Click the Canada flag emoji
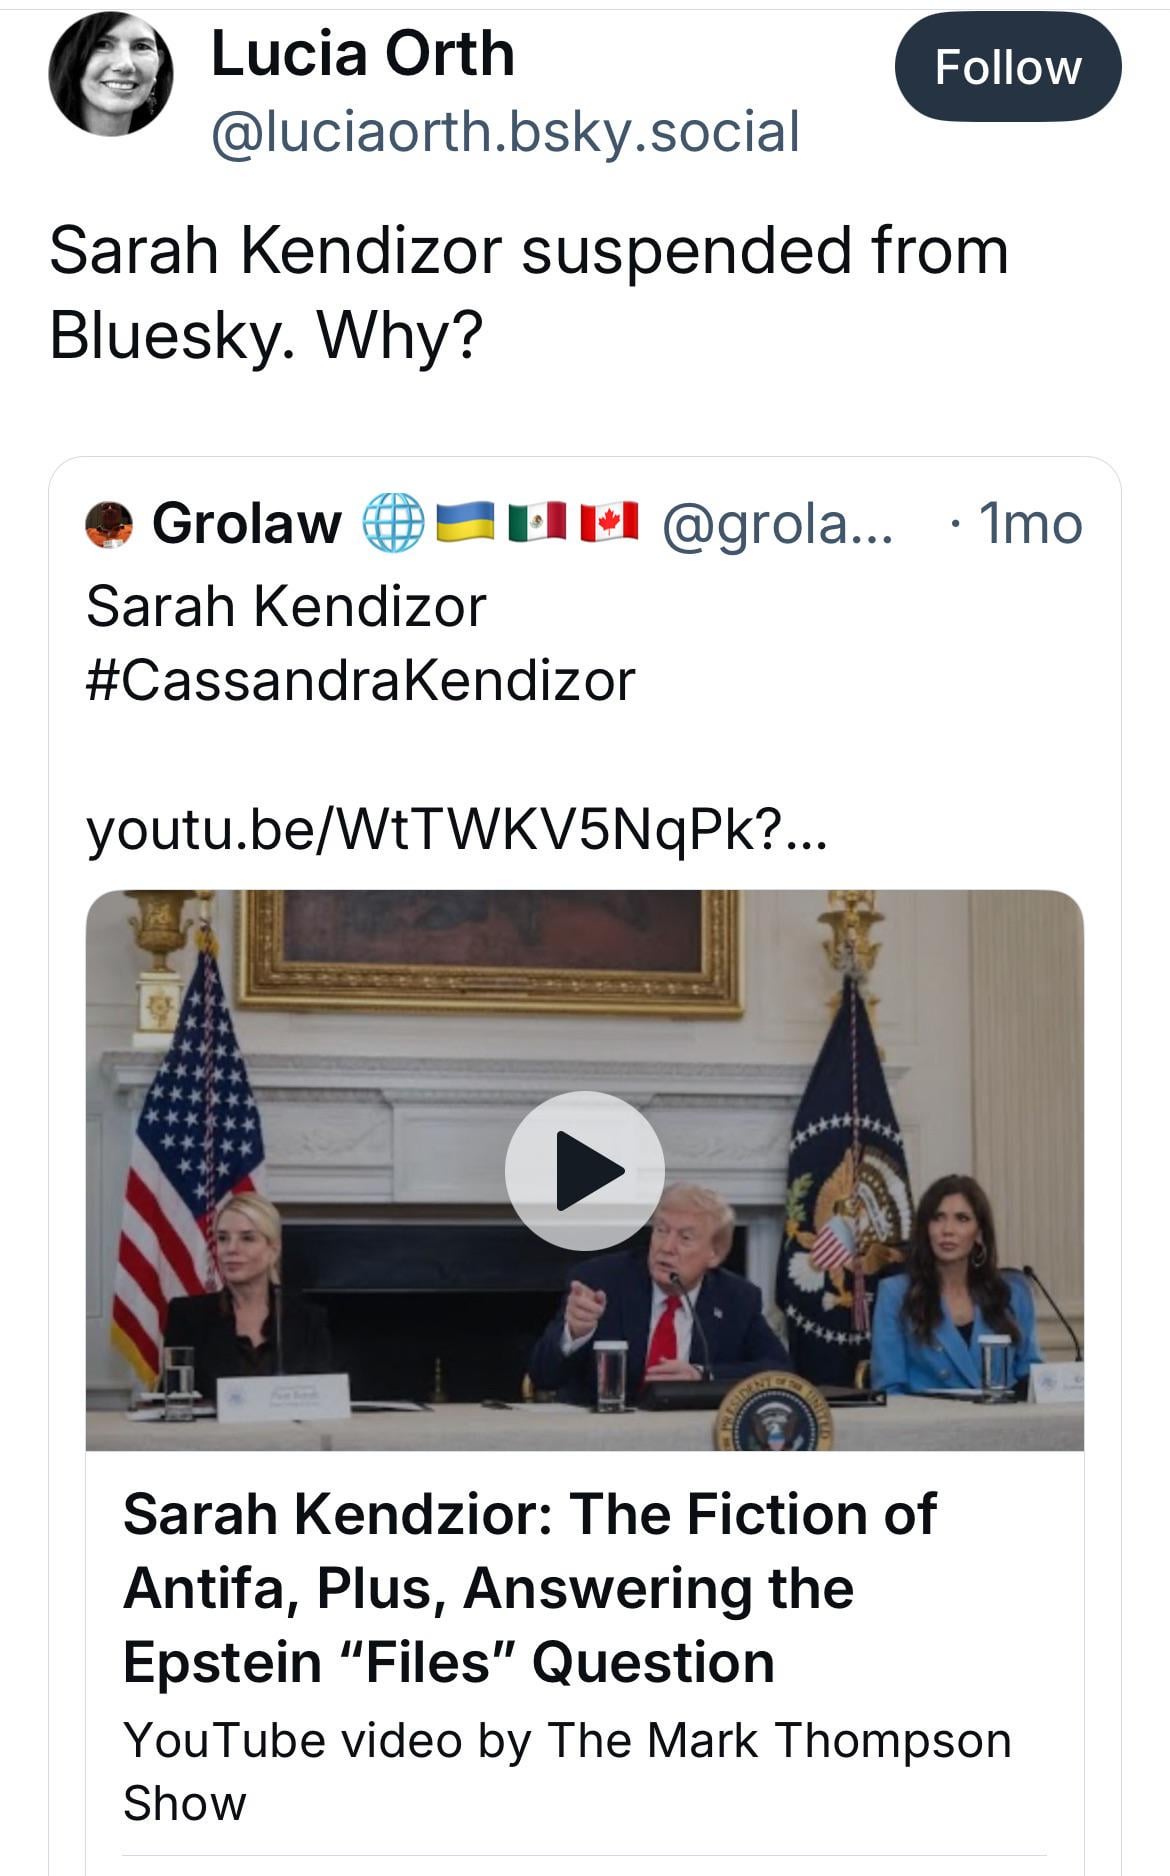 609,522
